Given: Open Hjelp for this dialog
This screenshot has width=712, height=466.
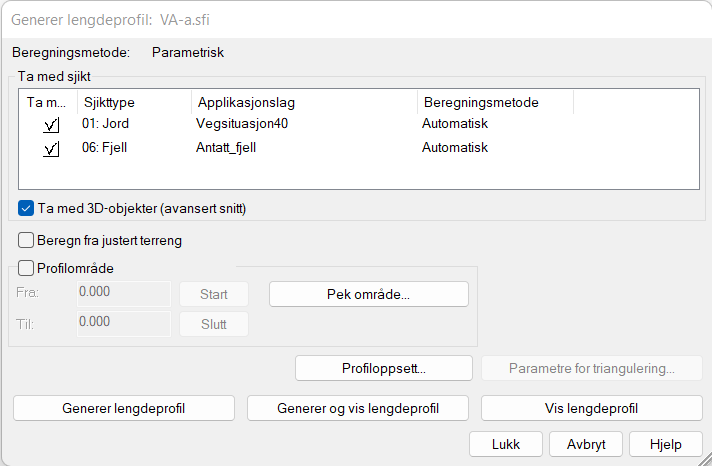Looking at the screenshot, I should point(665,443).
